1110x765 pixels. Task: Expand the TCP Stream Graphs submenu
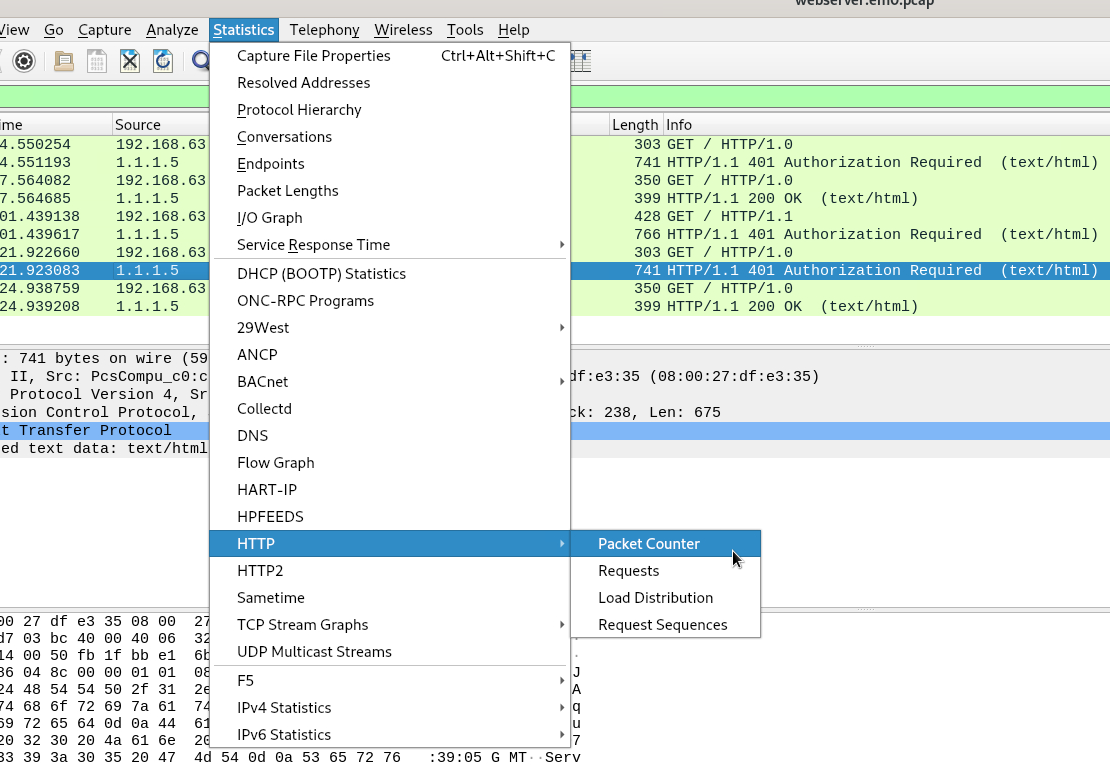point(302,625)
